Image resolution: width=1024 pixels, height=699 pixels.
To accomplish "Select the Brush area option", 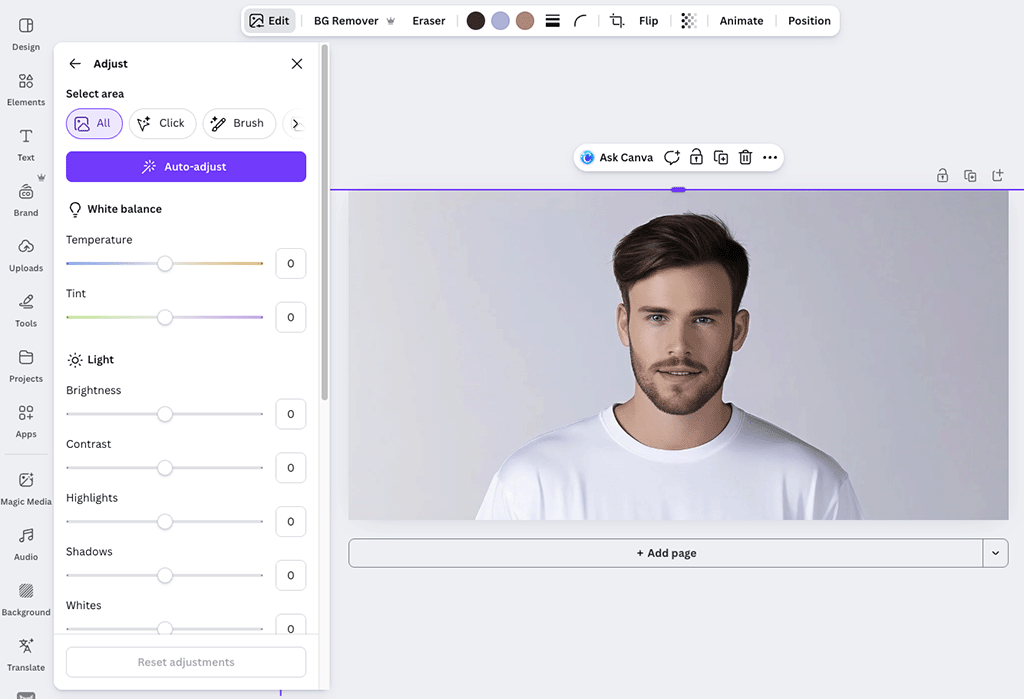I will pyautogui.click(x=239, y=123).
